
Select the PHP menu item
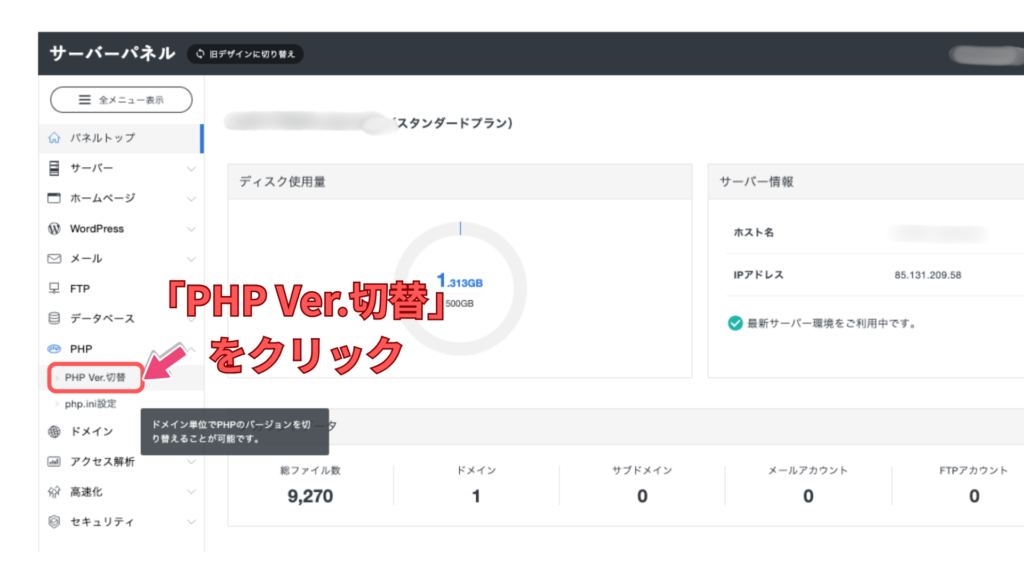click(x=81, y=349)
